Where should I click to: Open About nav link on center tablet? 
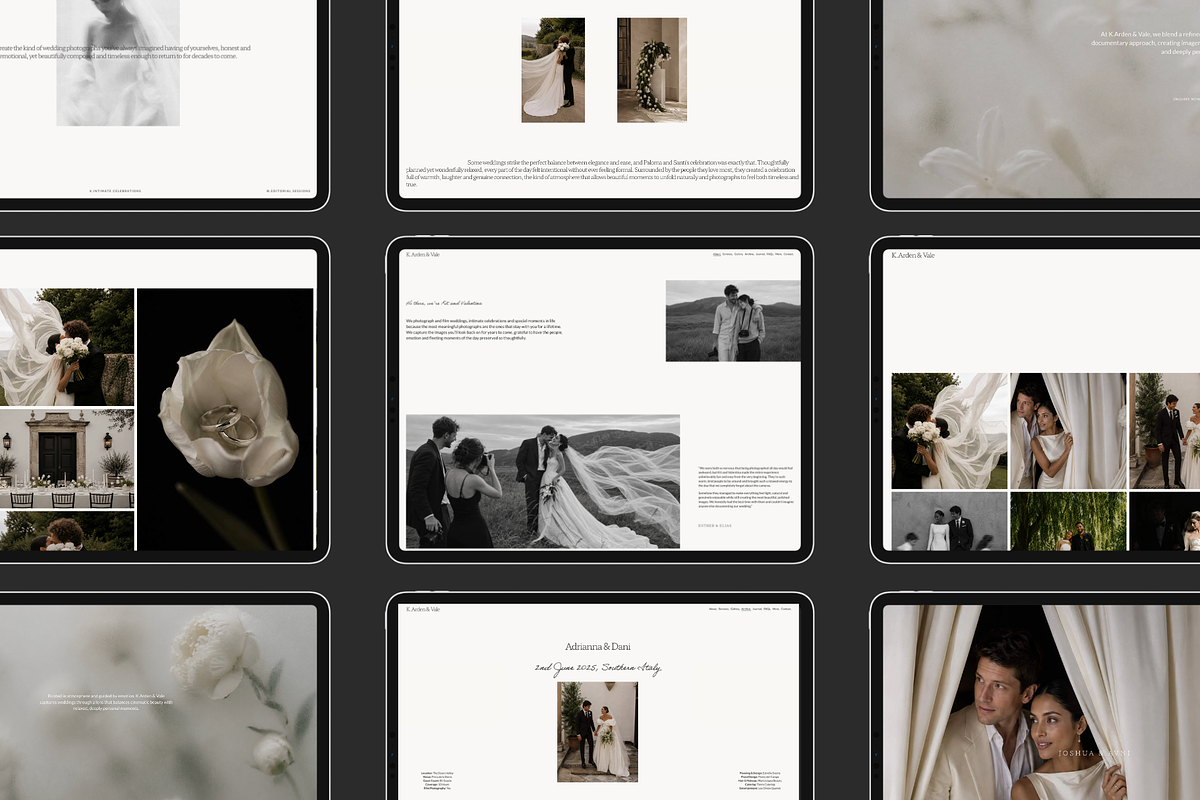click(x=717, y=254)
